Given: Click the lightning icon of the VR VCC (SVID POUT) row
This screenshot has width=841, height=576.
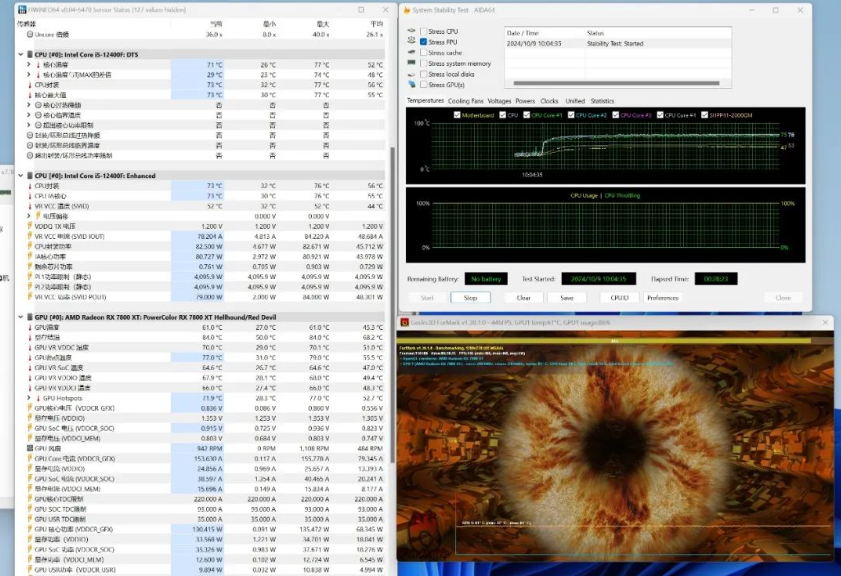Looking at the screenshot, I should [x=30, y=297].
